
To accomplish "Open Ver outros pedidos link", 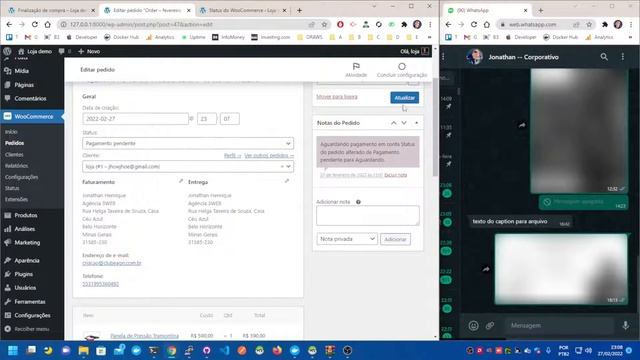I will (x=269, y=156).
